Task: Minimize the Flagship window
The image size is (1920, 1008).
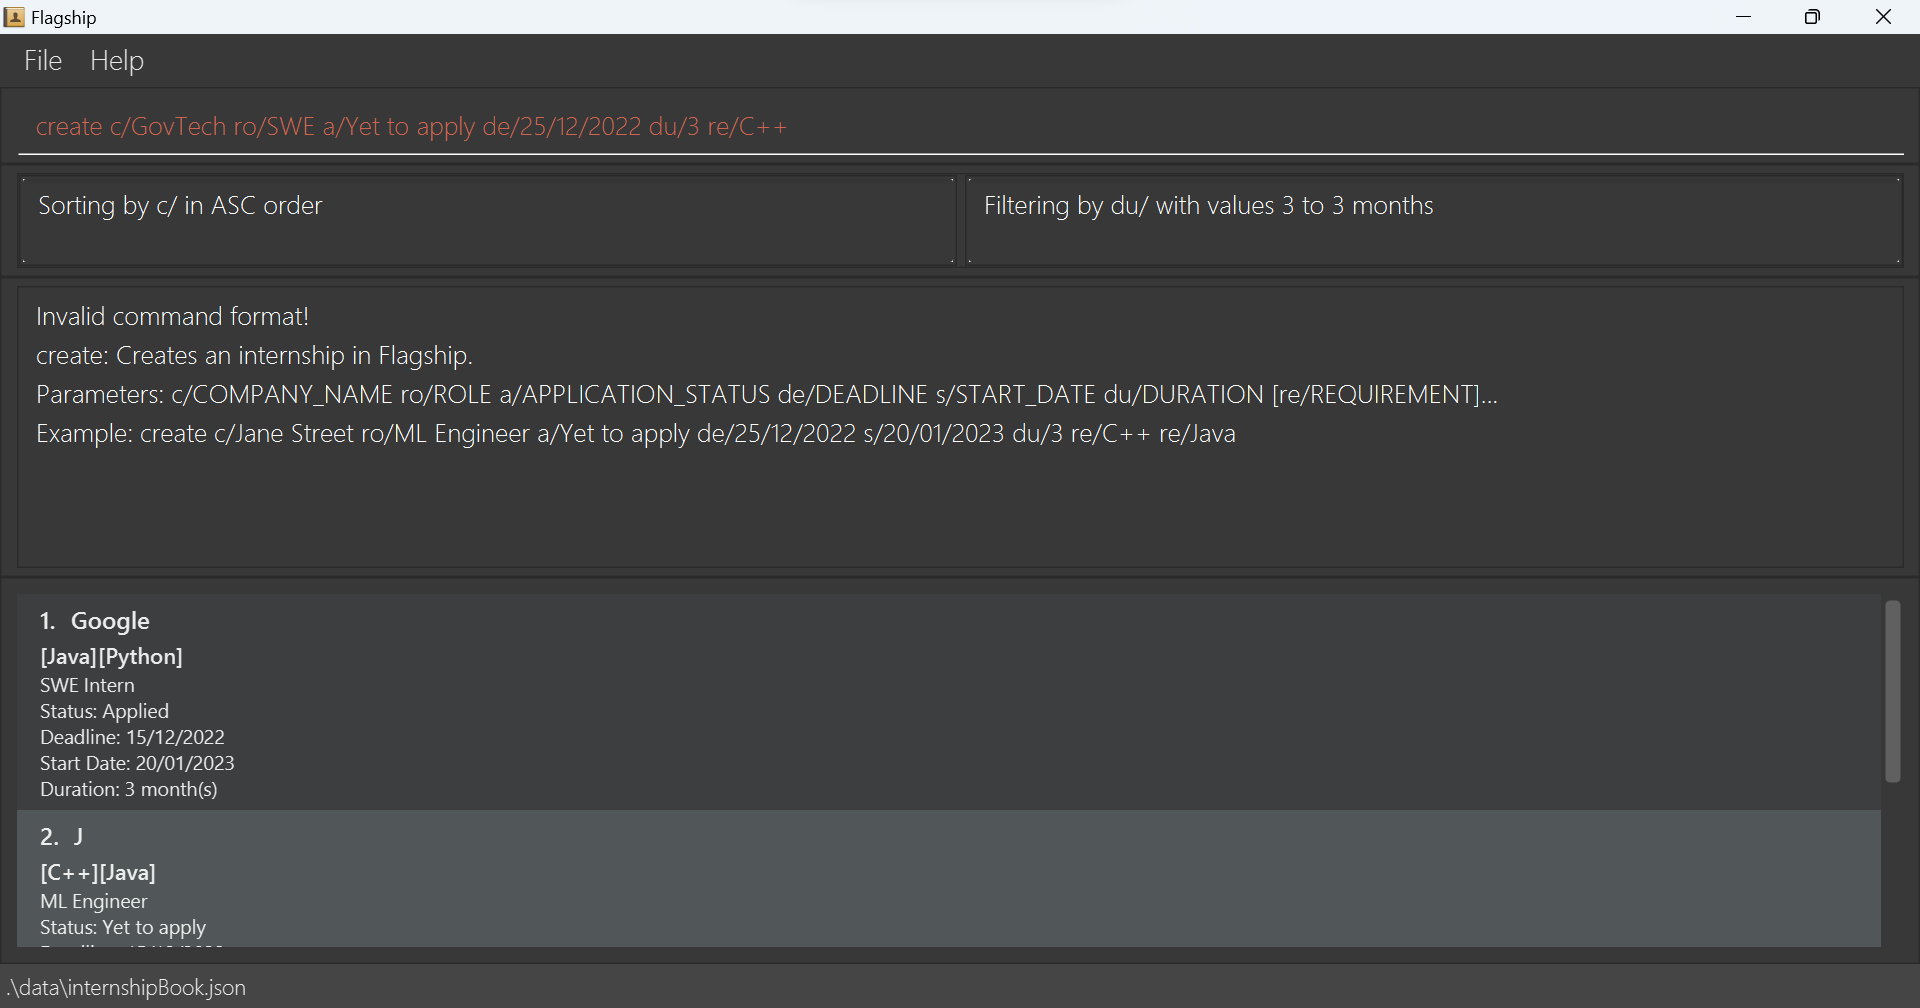Action: coord(1744,17)
